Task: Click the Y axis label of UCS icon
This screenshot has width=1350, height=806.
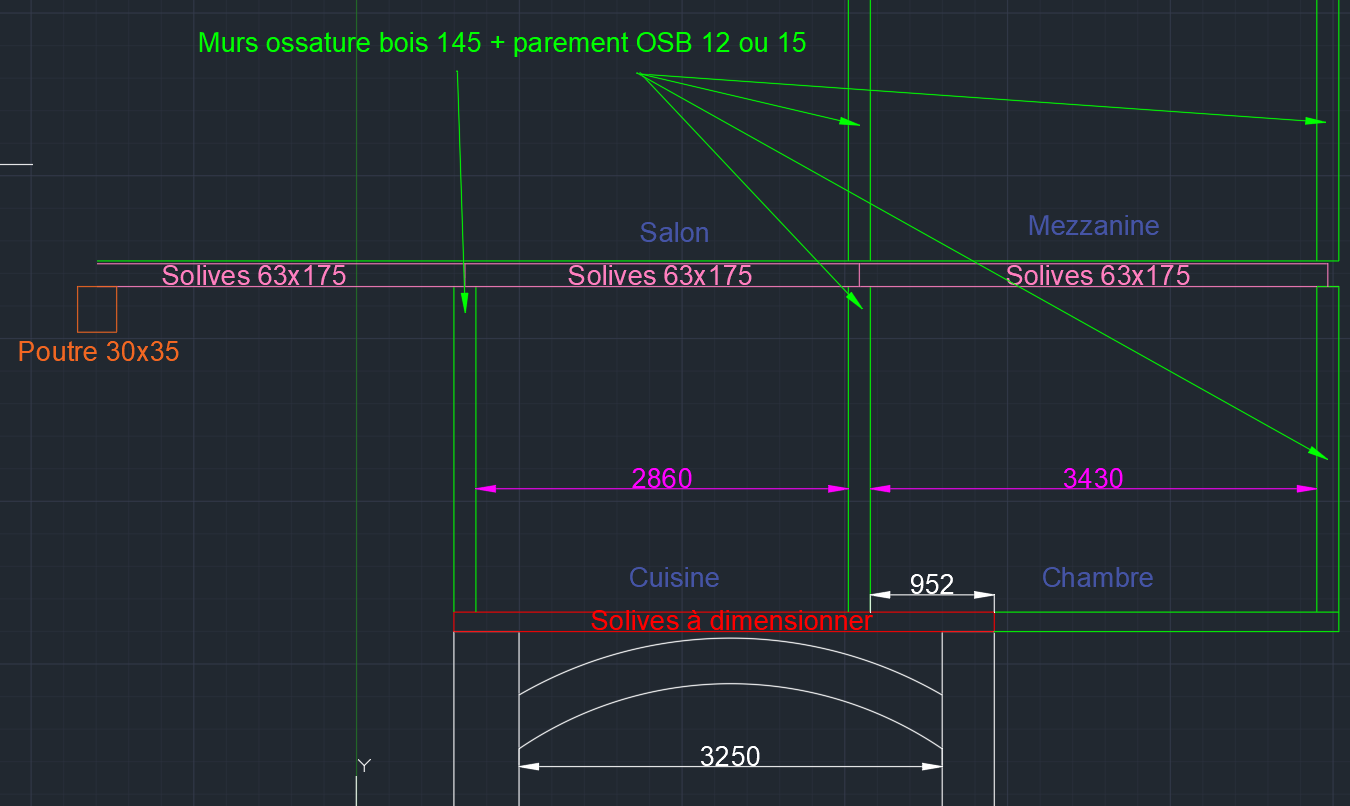Action: pyautogui.click(x=364, y=766)
